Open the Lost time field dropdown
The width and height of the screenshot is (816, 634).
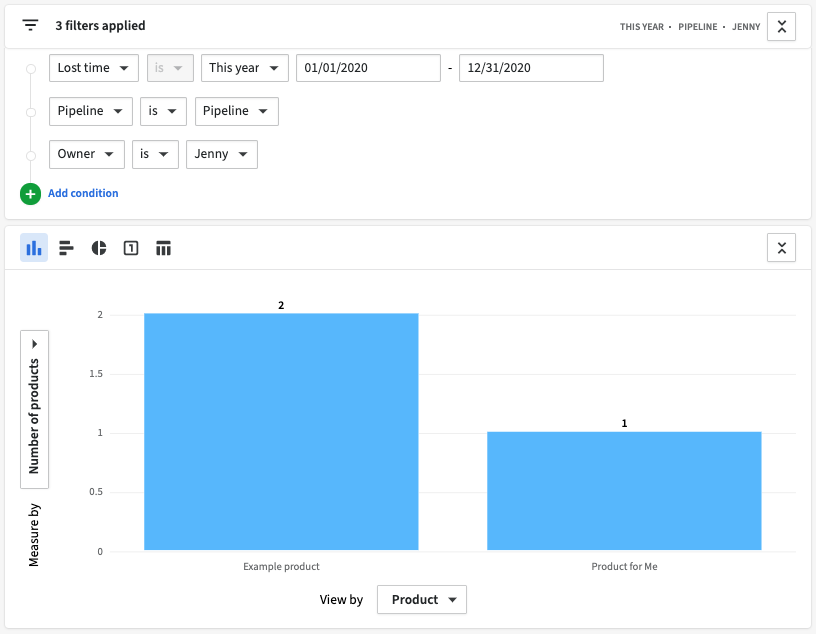(94, 68)
